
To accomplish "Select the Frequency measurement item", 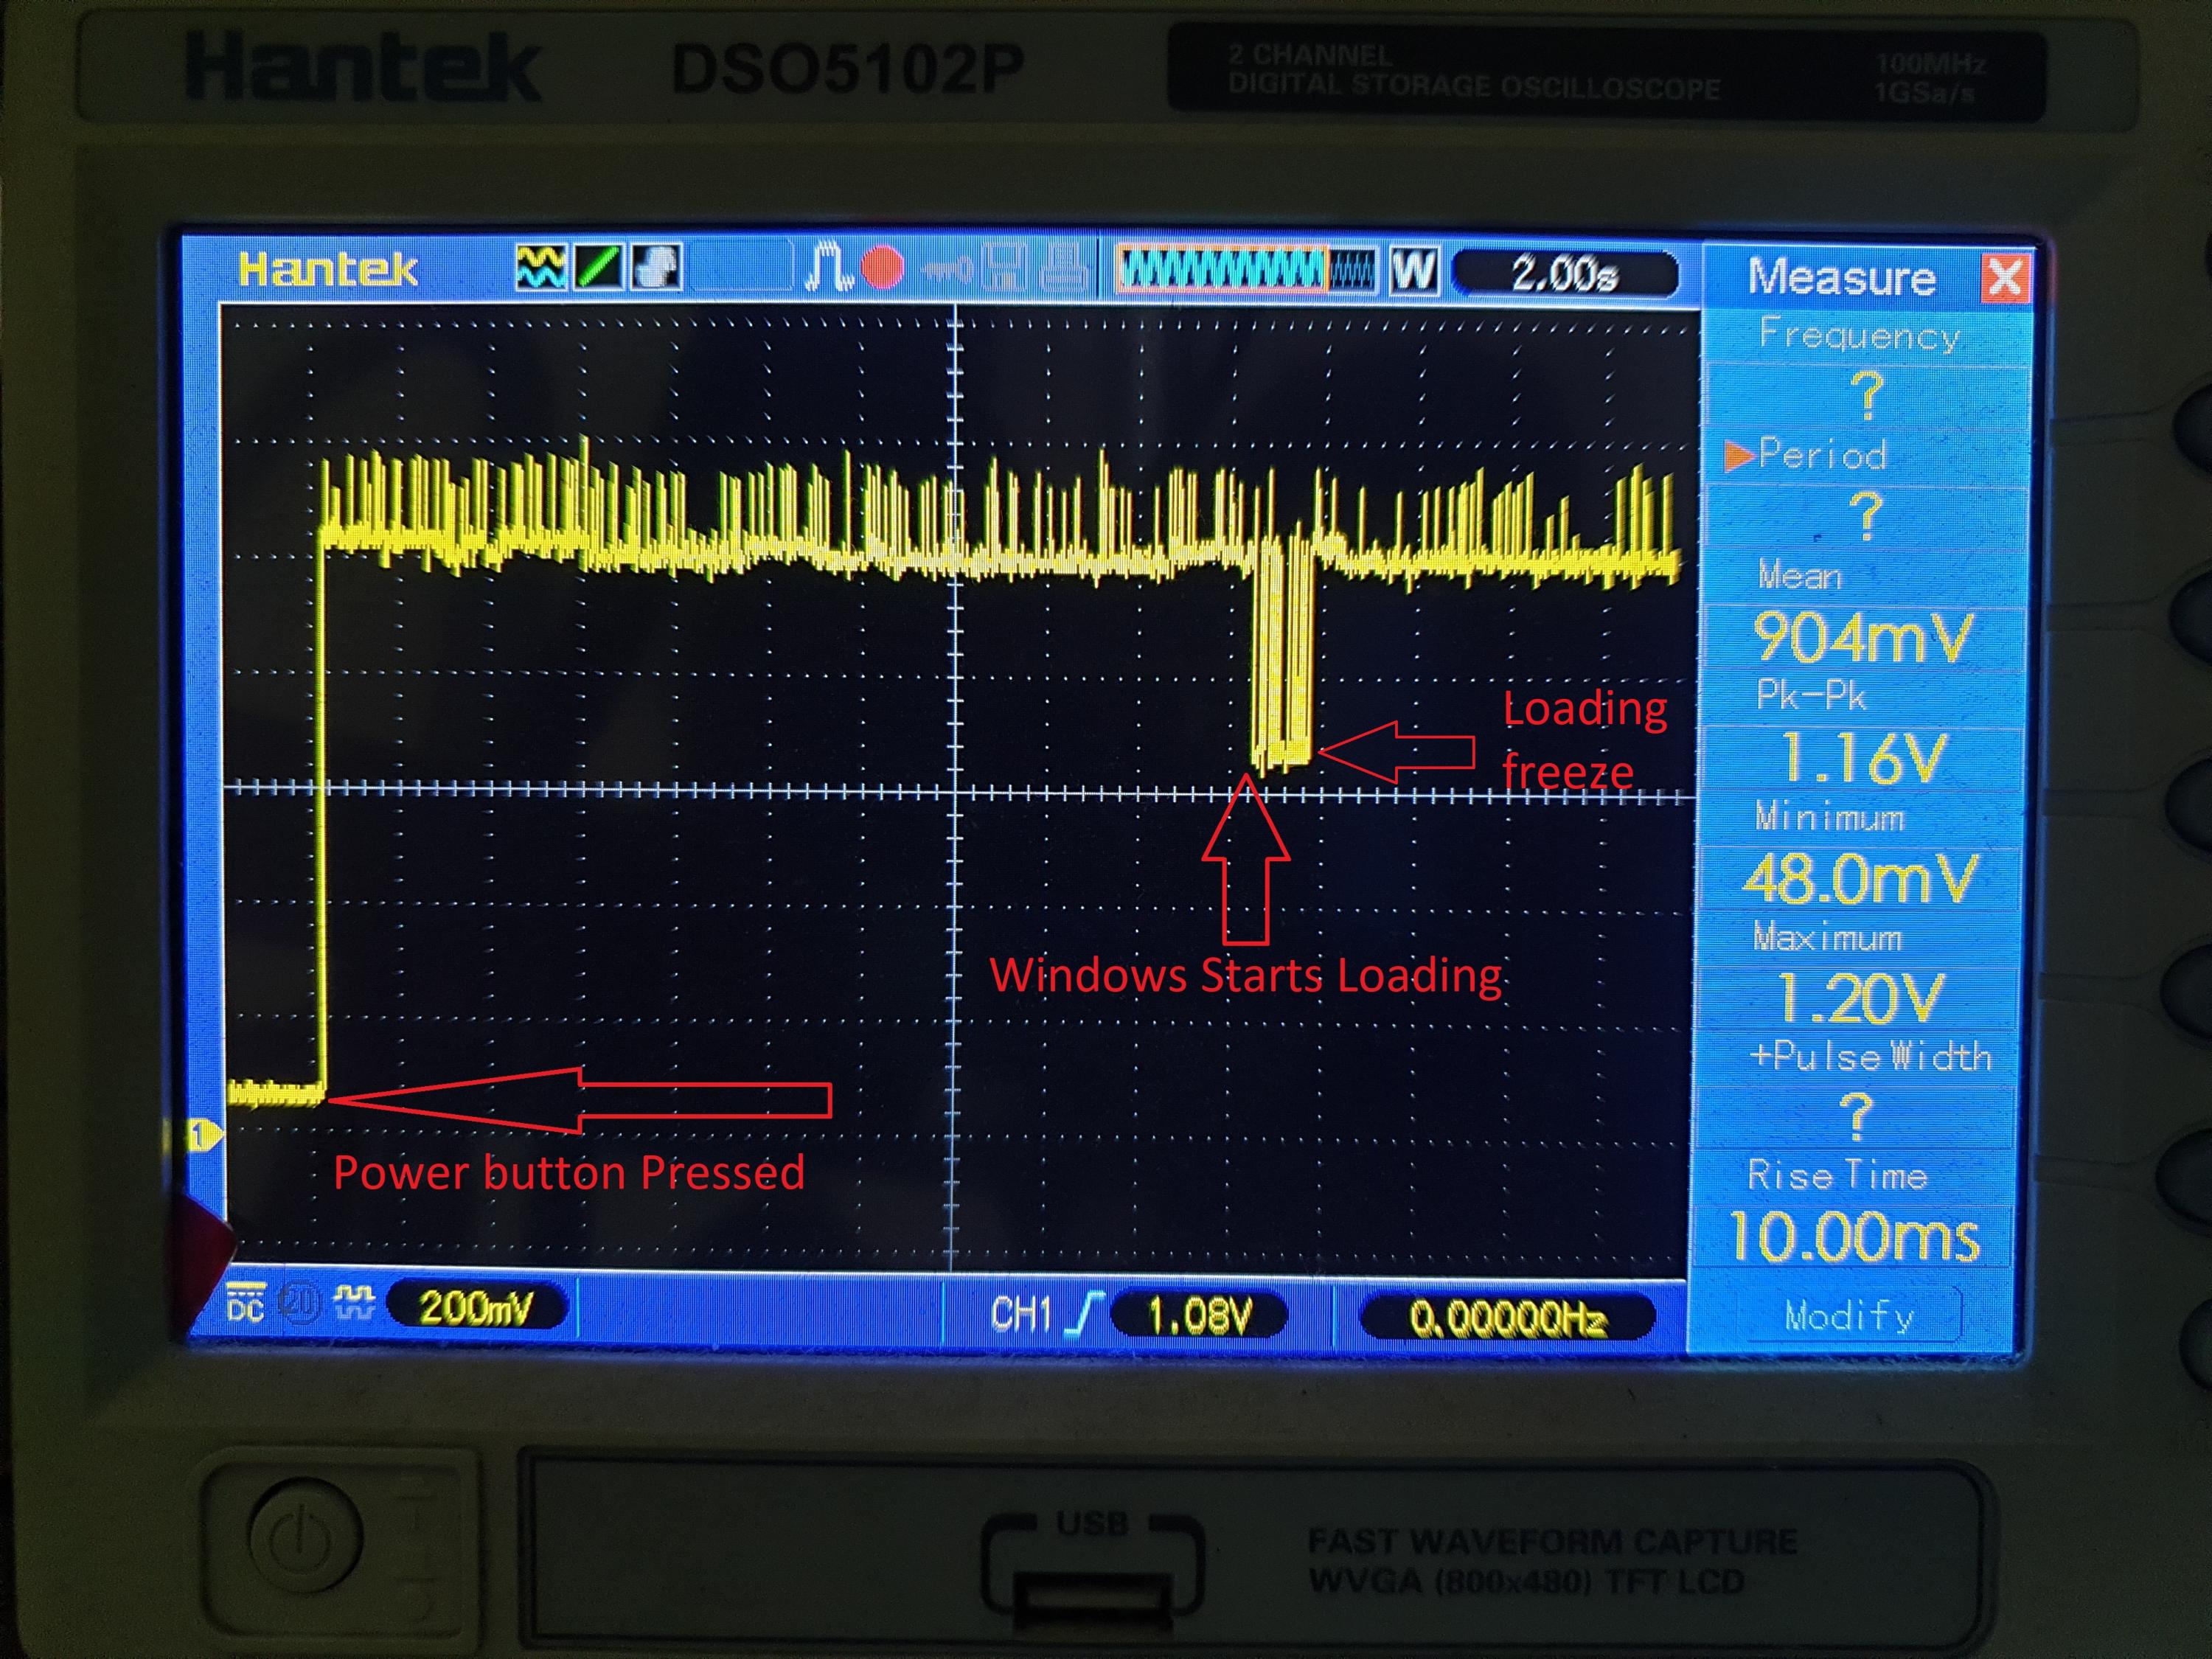I will [1859, 335].
